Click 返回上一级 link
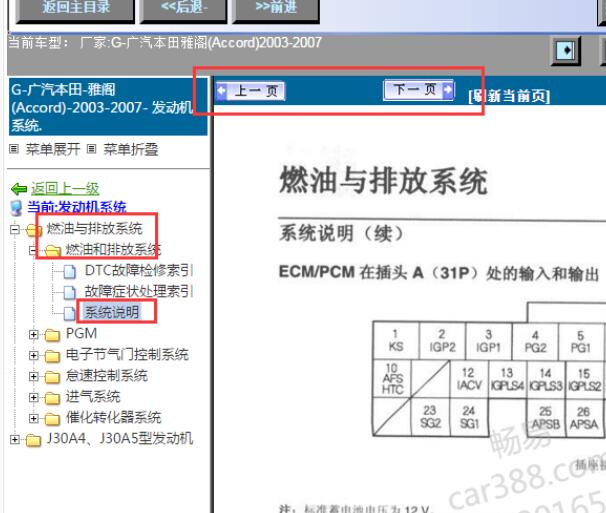 coord(65,189)
